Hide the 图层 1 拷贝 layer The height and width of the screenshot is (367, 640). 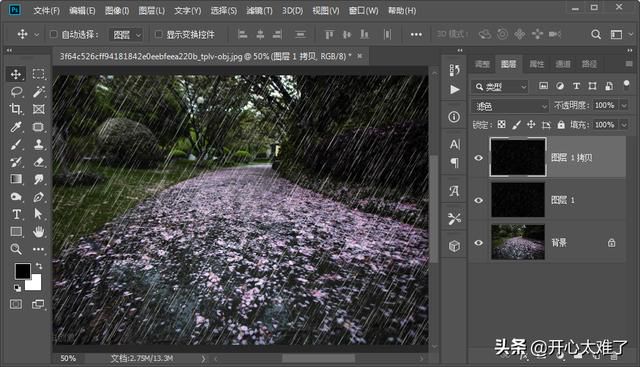pyautogui.click(x=479, y=158)
